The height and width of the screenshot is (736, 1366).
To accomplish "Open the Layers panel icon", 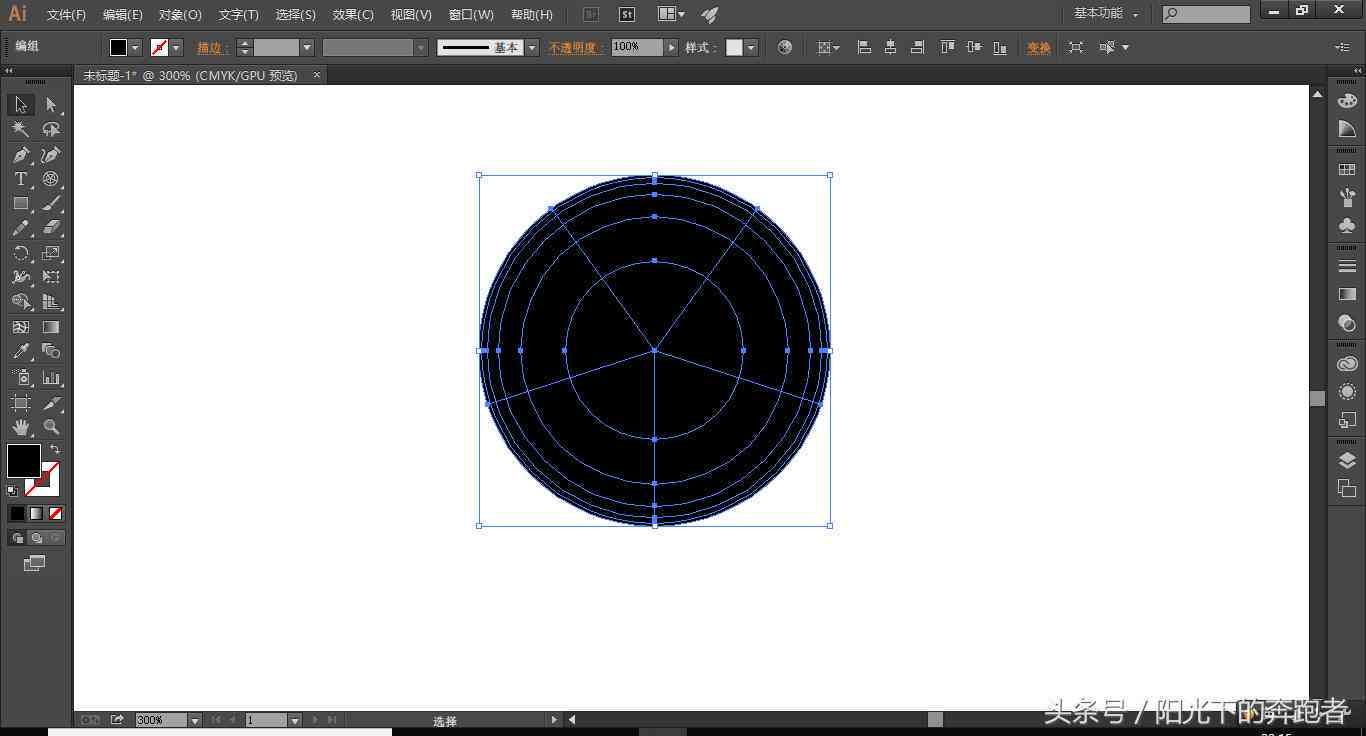I will tap(1347, 460).
